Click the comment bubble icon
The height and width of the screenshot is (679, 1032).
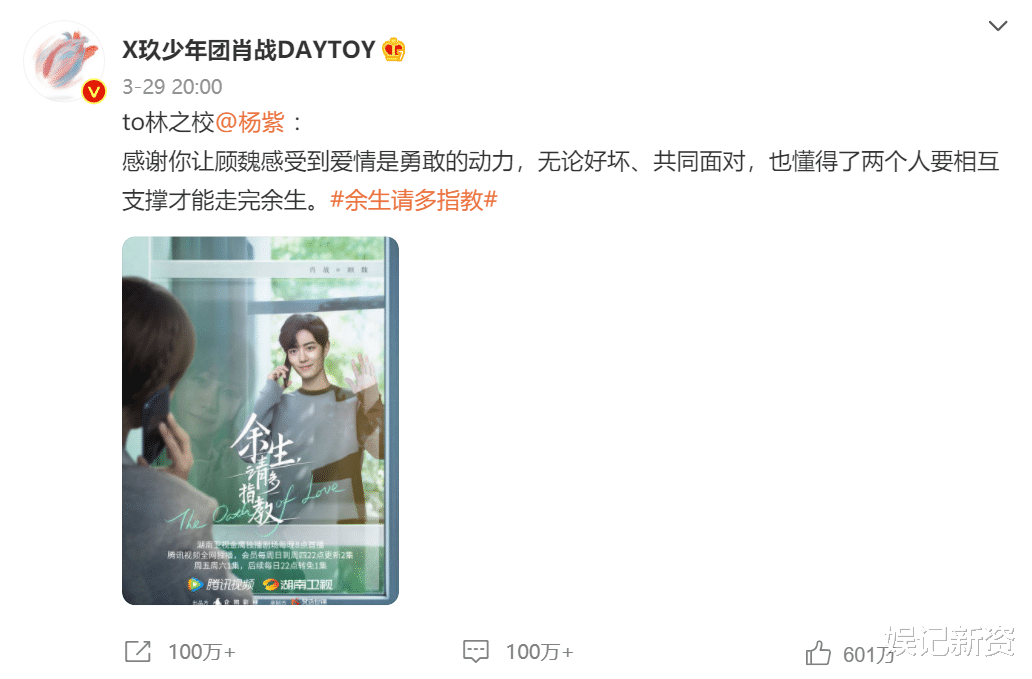476,651
